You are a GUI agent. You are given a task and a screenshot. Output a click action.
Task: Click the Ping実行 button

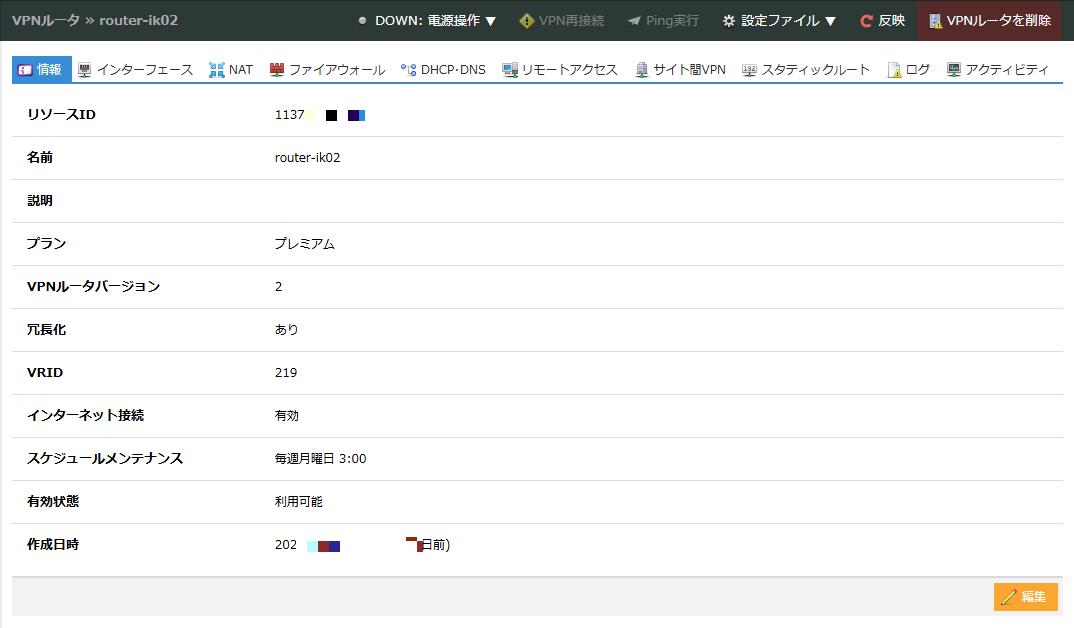click(x=663, y=21)
